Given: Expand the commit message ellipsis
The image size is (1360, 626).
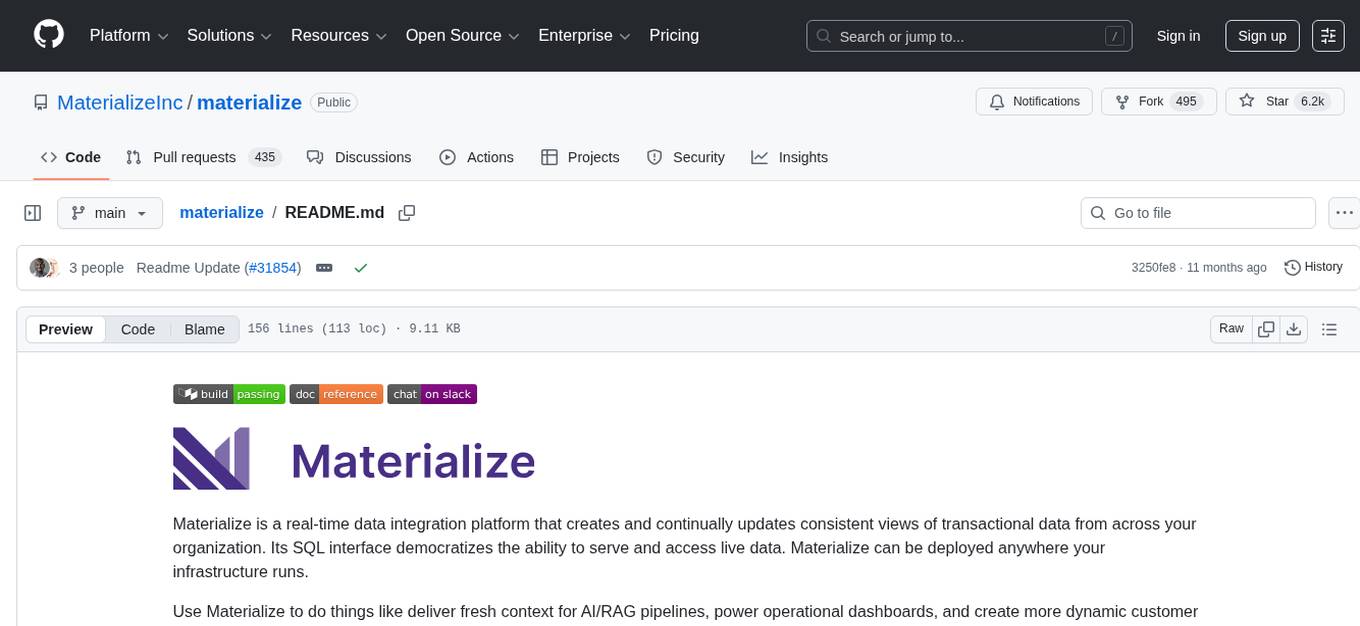Looking at the screenshot, I should pos(324,267).
